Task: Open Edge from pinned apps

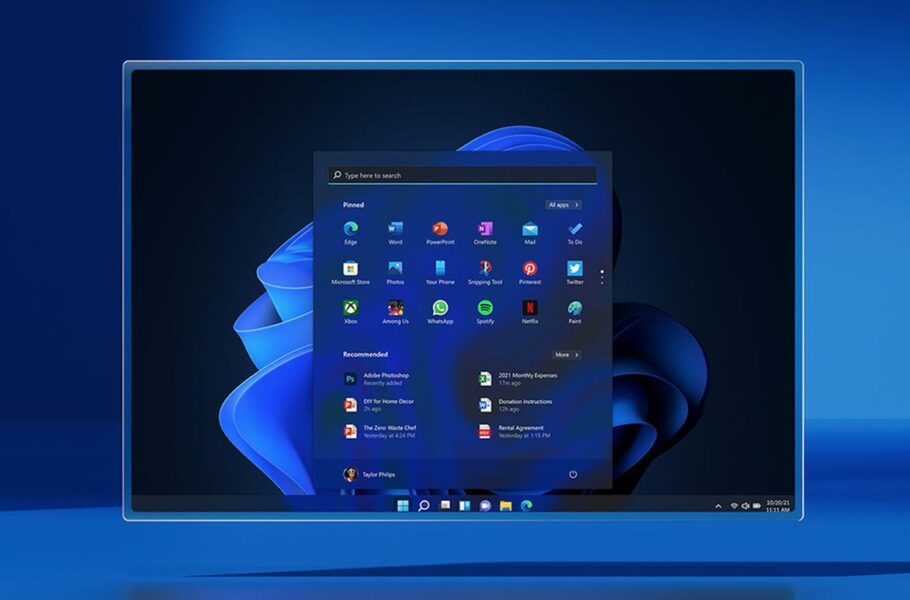Action: [x=351, y=233]
